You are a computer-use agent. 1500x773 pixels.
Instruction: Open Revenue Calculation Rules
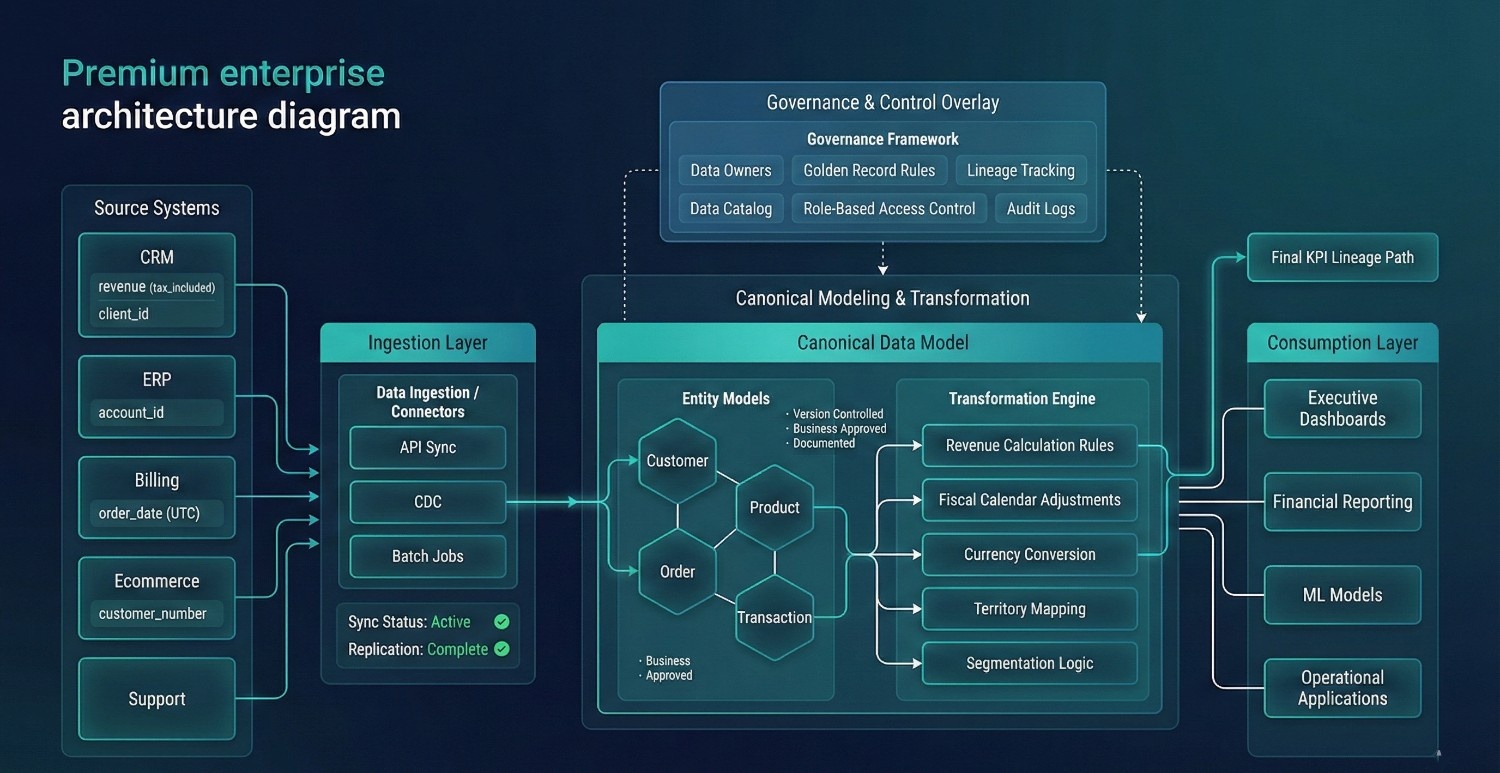[x=1029, y=446]
